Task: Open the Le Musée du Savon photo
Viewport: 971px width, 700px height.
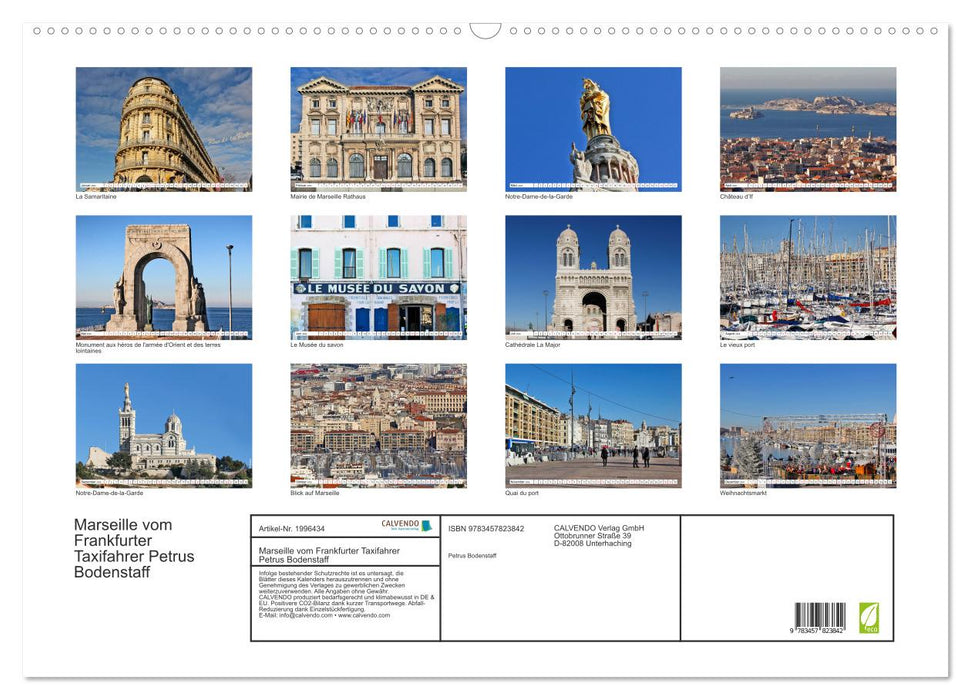Action: pos(378,276)
